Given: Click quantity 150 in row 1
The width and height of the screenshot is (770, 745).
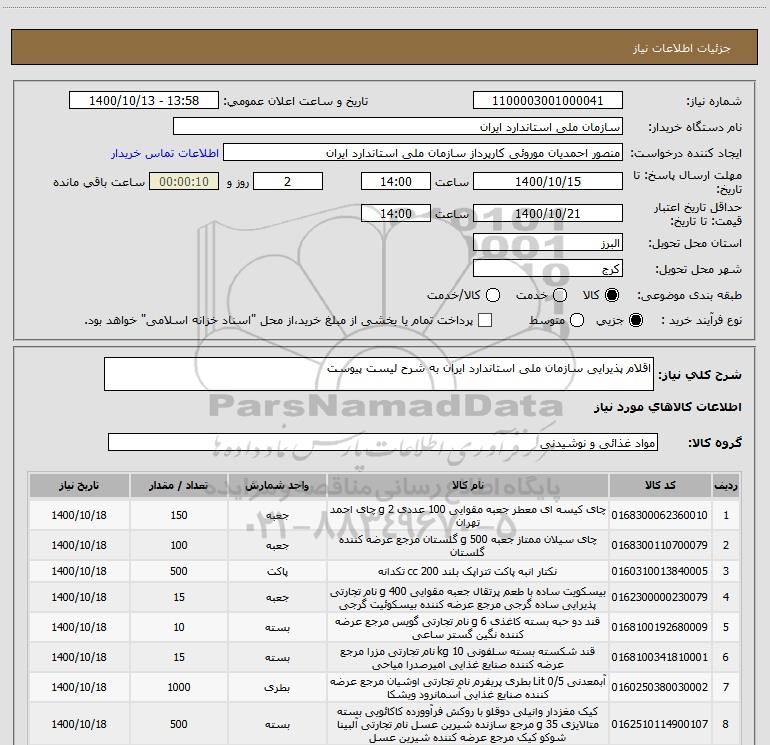Looking at the screenshot, I should click(x=179, y=515).
